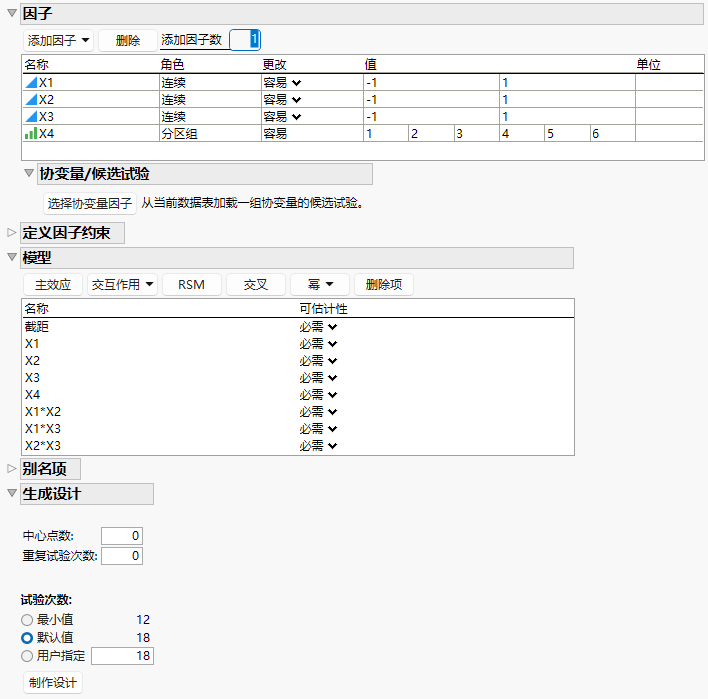Click the X2 low value cell -1

pyautogui.click(x=431, y=99)
